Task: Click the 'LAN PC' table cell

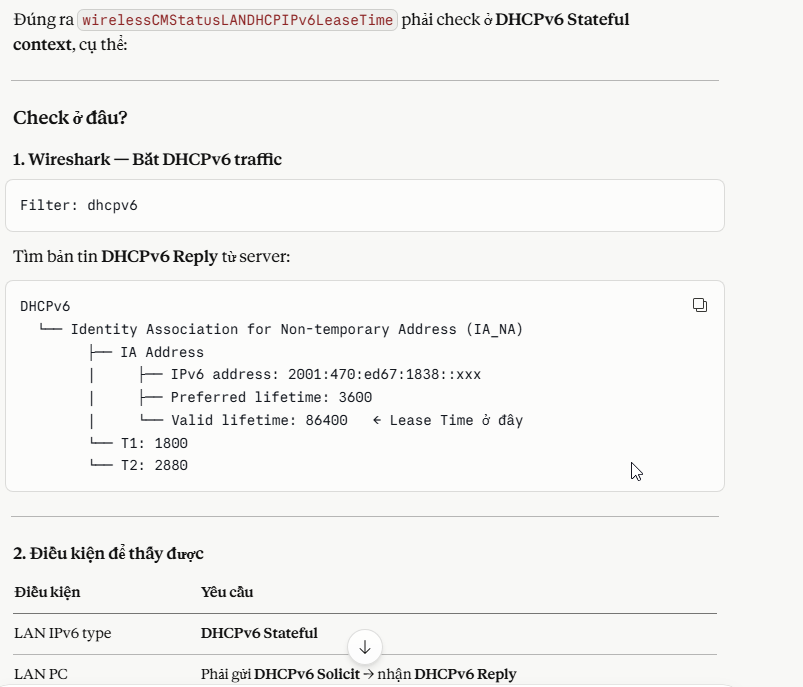Action: tap(41, 674)
